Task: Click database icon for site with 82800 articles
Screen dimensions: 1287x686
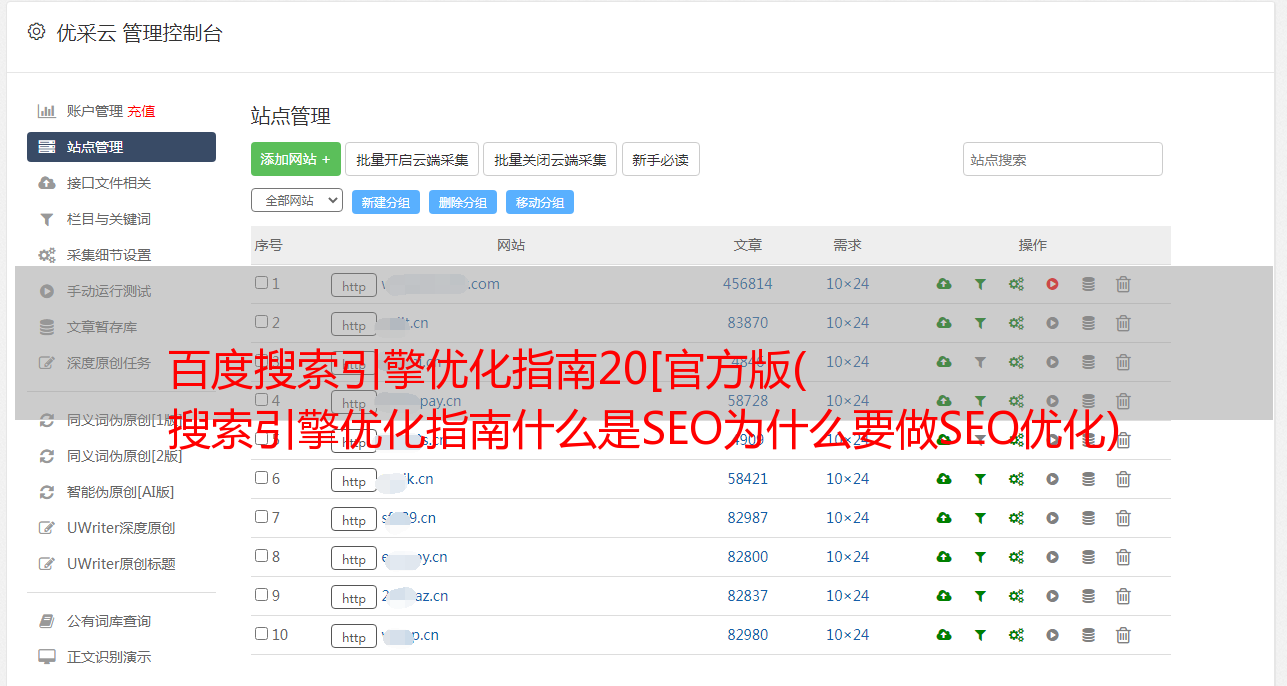Action: point(1088,557)
